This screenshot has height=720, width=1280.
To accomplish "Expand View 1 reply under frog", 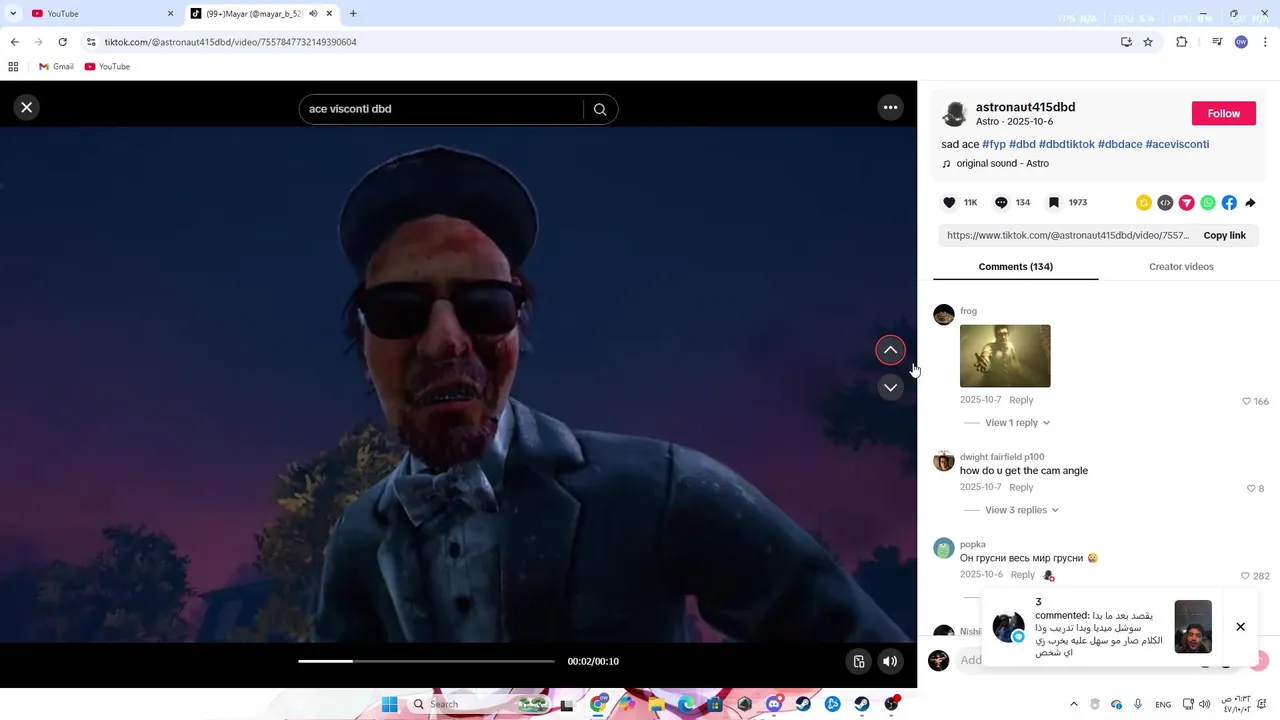I will 1017,422.
